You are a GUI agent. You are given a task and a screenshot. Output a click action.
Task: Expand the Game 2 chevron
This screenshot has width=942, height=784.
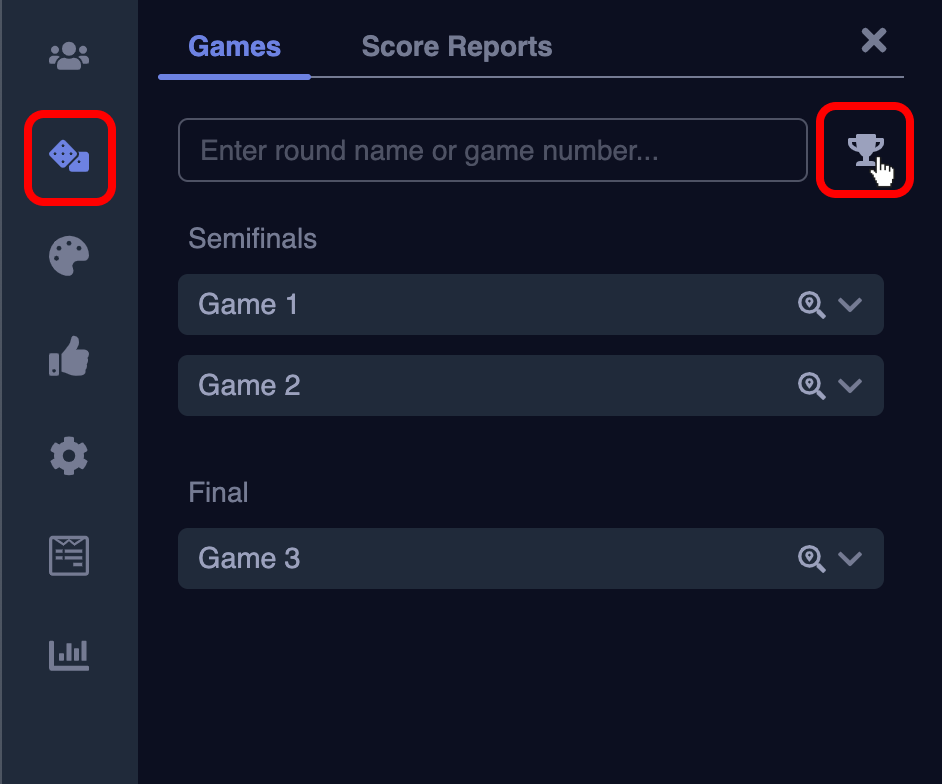(850, 386)
